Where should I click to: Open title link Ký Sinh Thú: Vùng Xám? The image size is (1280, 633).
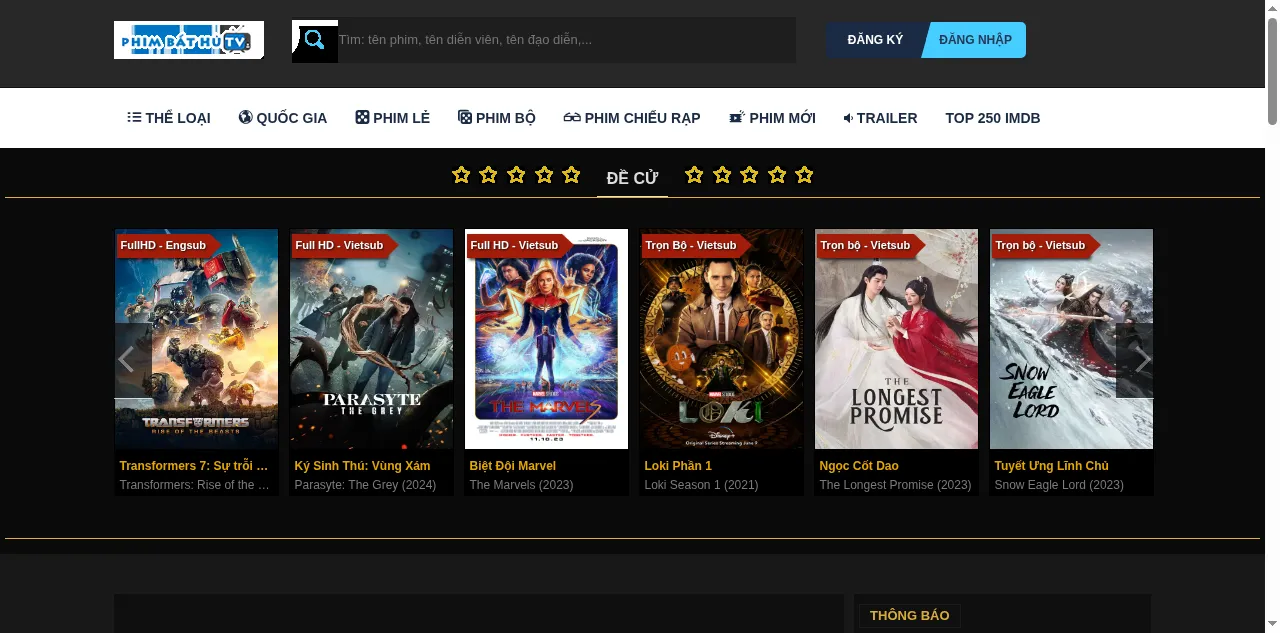click(363, 466)
